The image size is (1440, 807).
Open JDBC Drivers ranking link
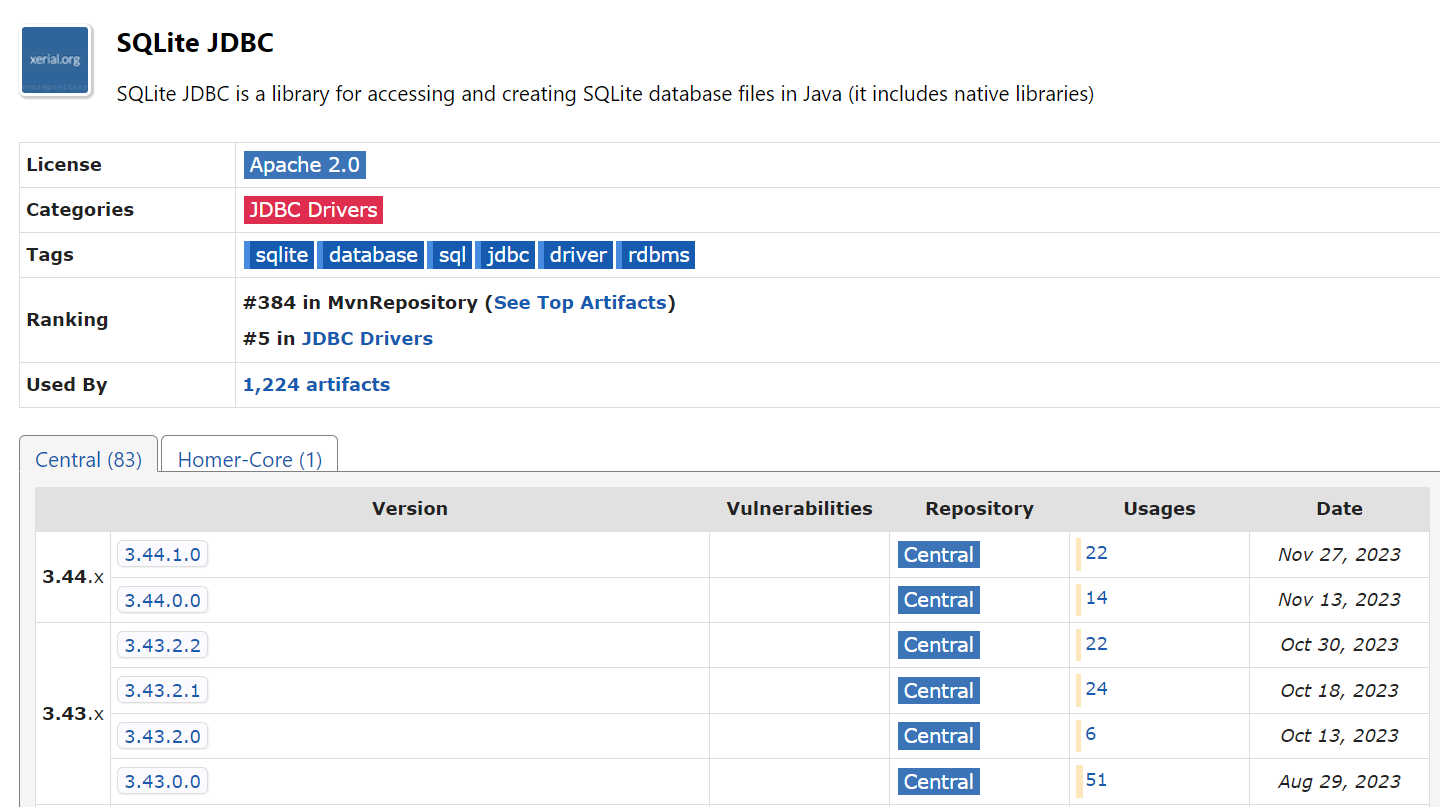(367, 338)
